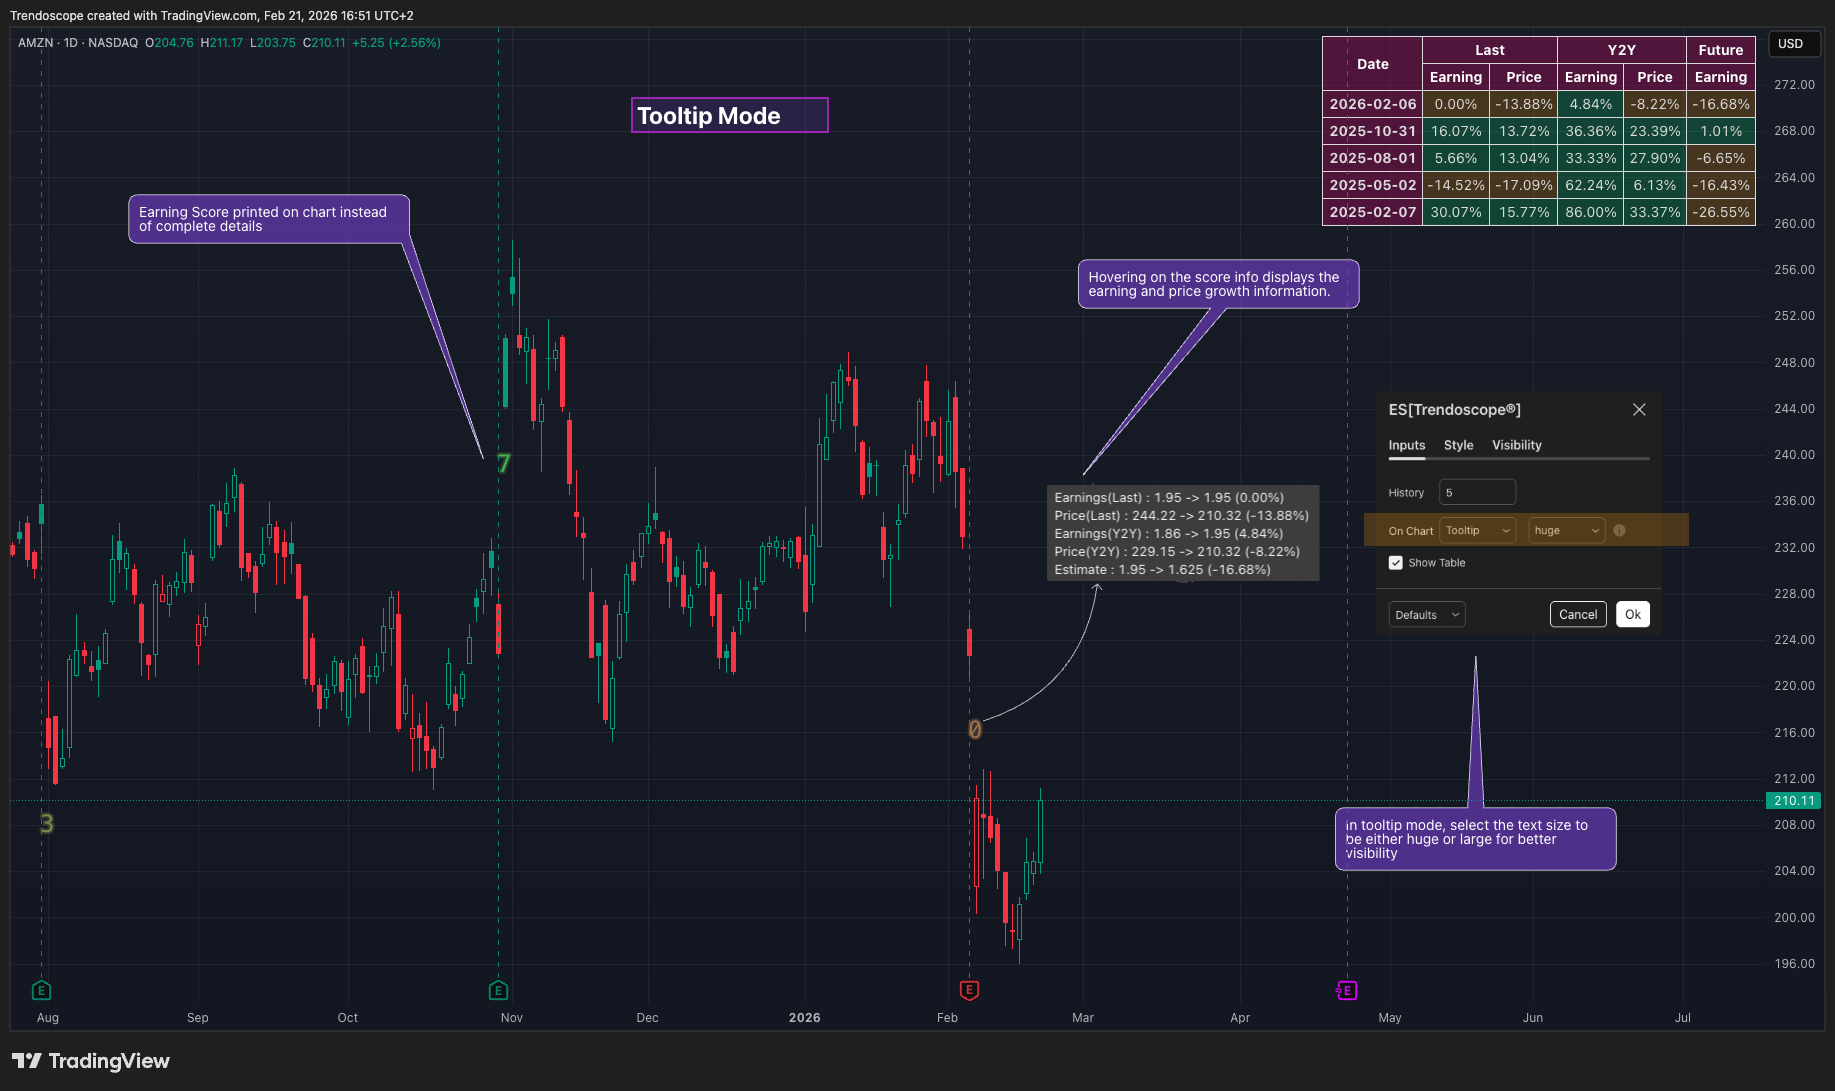The height and width of the screenshot is (1091, 1835).
Task: Click the magenta future earnings E marker
Action: (x=1347, y=990)
